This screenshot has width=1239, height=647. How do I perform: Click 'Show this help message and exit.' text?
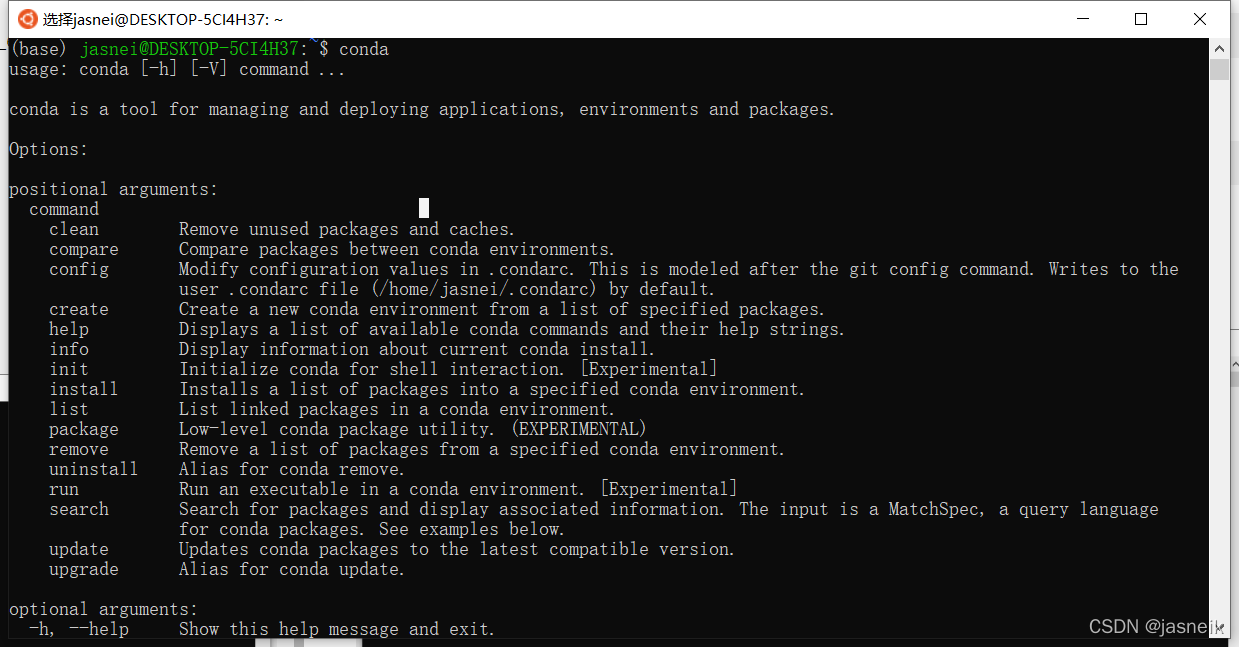coord(337,629)
